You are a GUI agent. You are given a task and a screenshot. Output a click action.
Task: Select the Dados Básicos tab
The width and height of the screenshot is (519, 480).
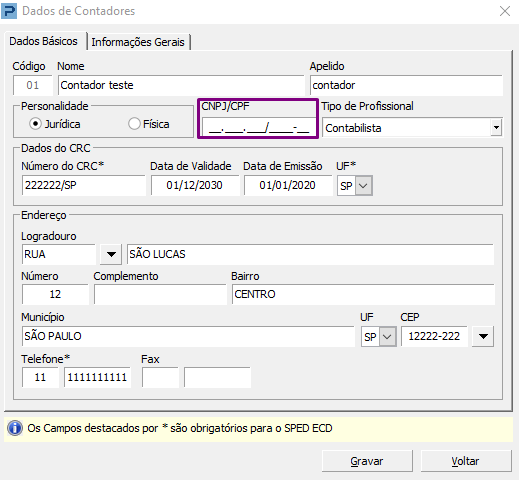tap(44, 41)
